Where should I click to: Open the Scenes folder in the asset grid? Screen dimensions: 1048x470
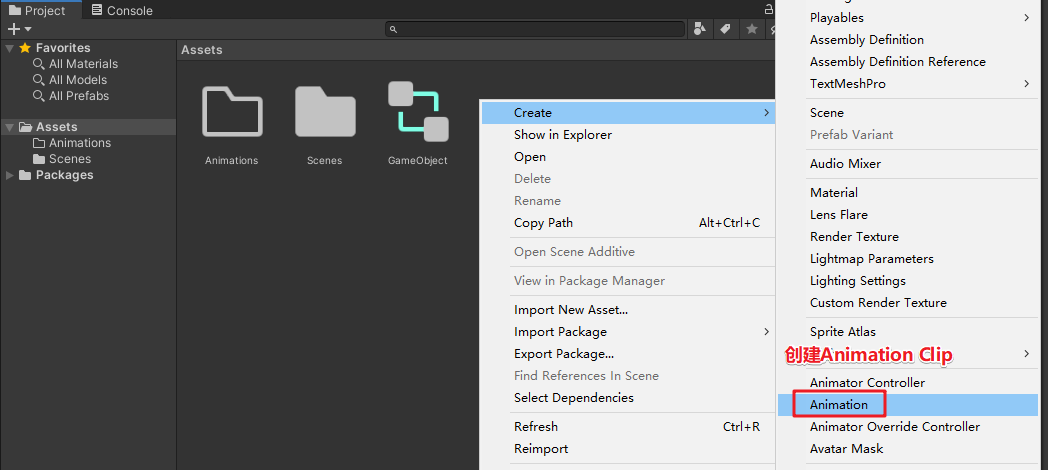[x=325, y=111]
